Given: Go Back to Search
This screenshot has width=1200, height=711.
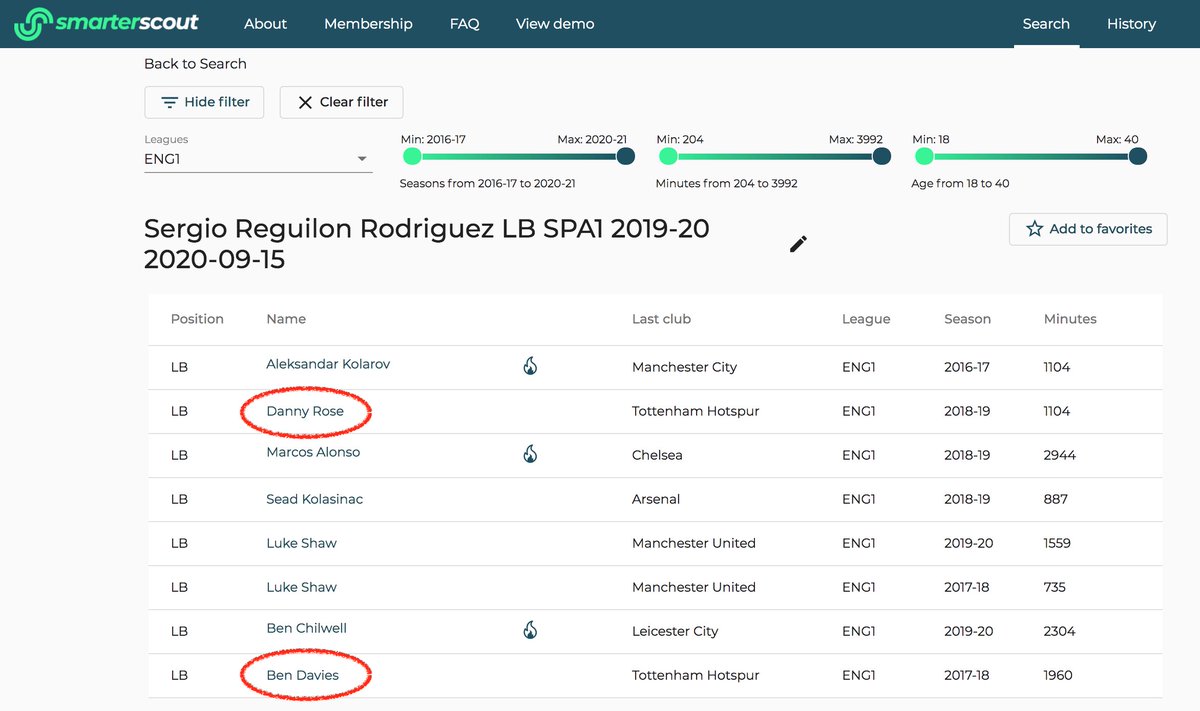Looking at the screenshot, I should [195, 64].
